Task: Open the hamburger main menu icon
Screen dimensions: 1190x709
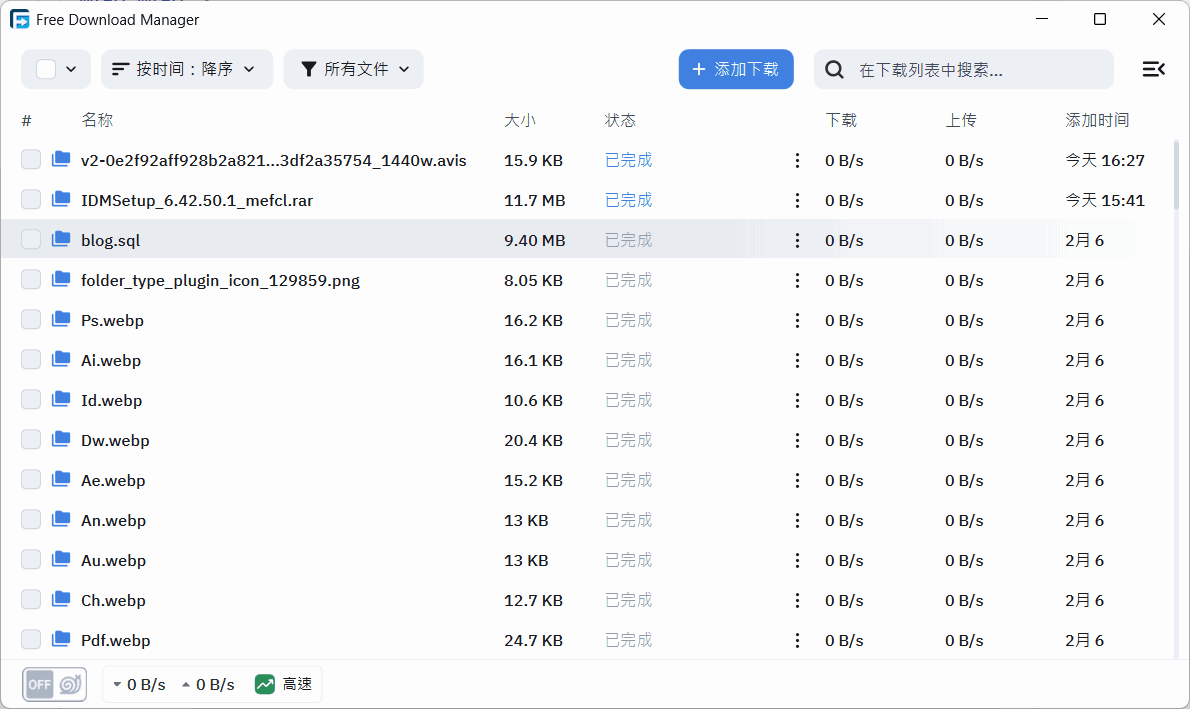Action: (1154, 69)
